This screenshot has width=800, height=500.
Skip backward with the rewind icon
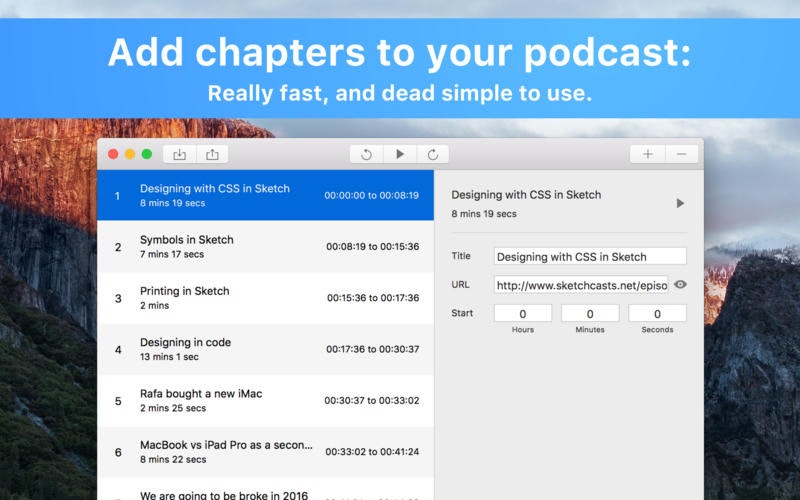point(366,155)
